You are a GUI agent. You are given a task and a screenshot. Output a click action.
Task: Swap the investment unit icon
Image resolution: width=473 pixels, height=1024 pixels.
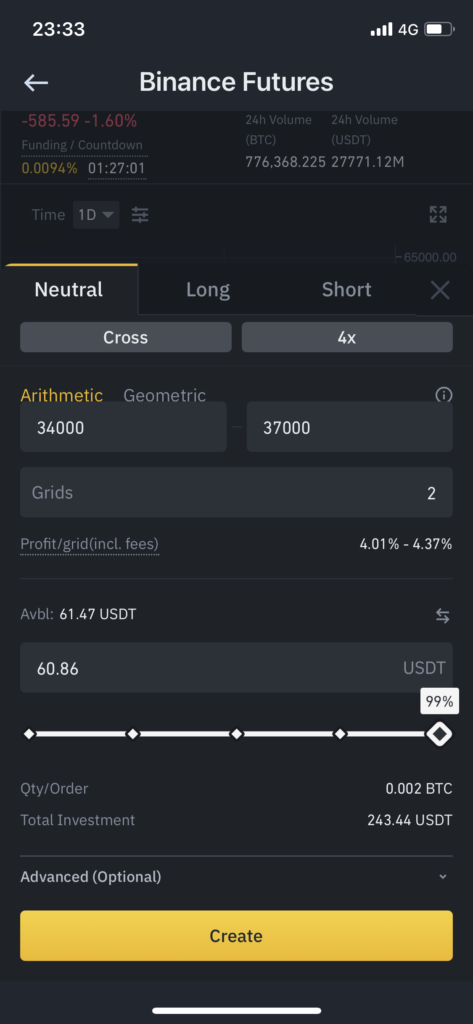443,615
